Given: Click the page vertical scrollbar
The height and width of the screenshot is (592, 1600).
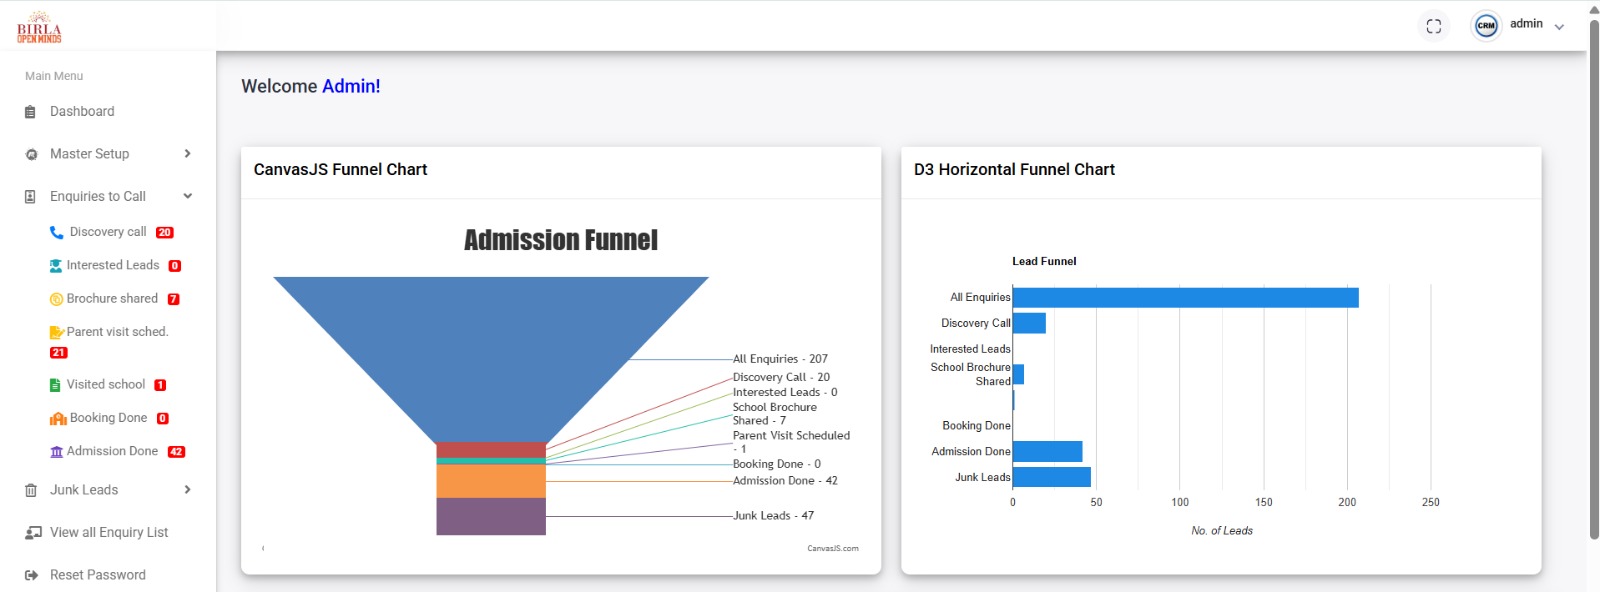Looking at the screenshot, I should [1594, 280].
